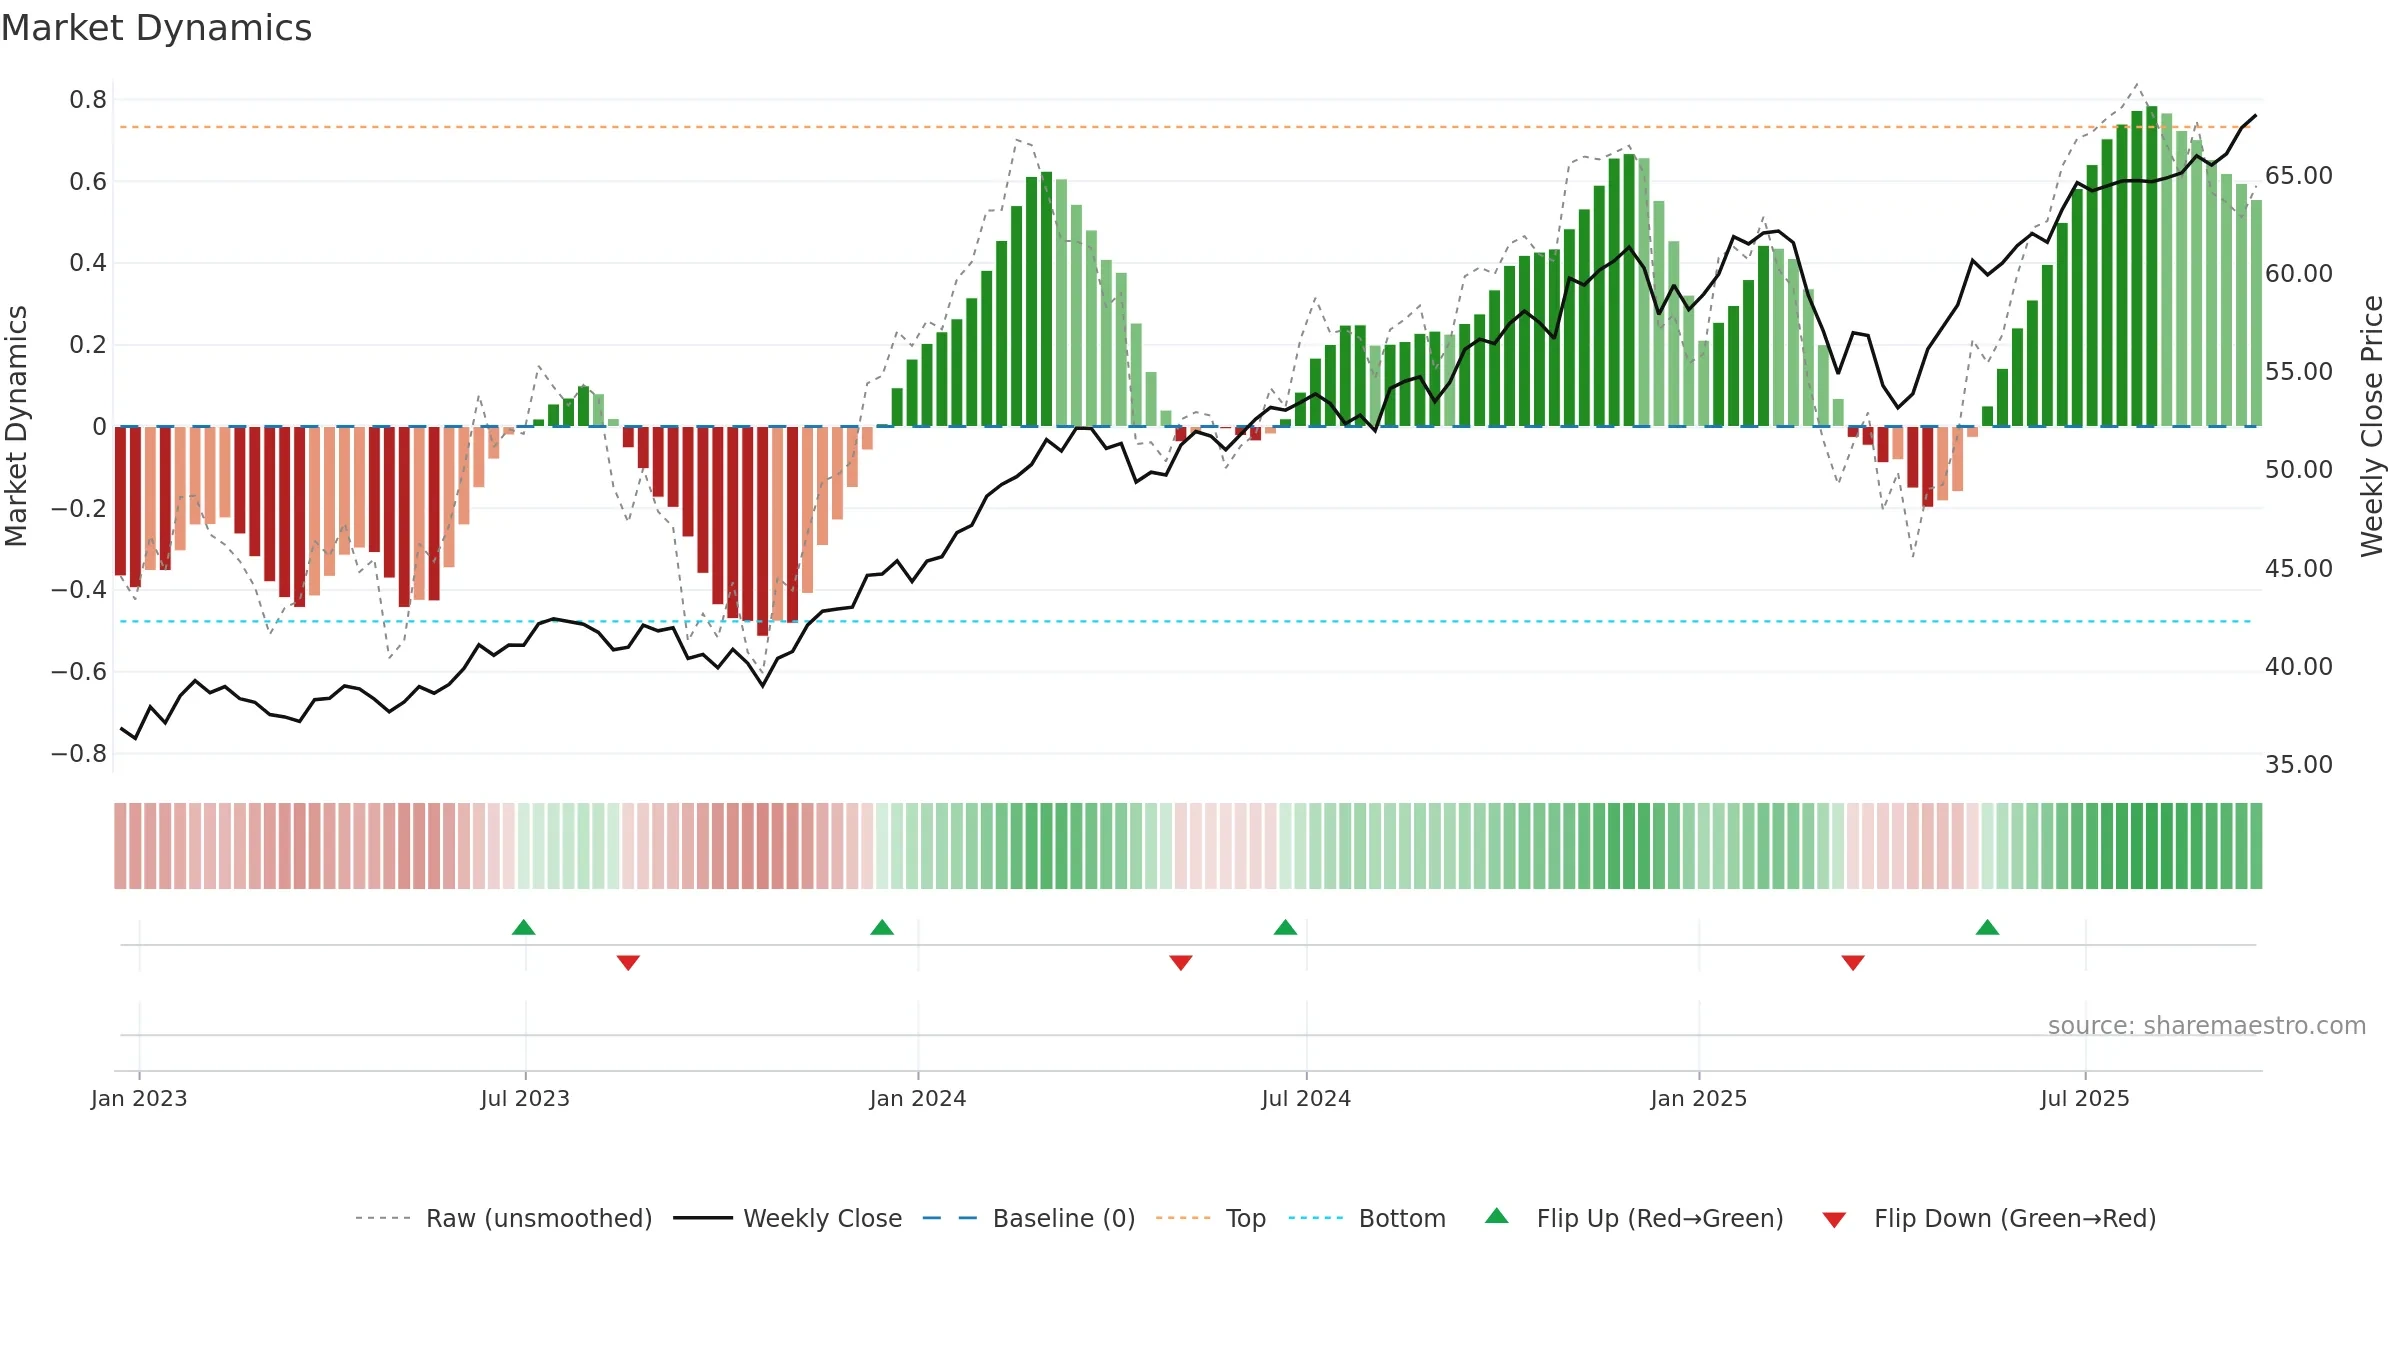Image resolution: width=2400 pixels, height=1350 pixels.
Task: Click the 65.00 right axis tick label
Action: [2299, 175]
